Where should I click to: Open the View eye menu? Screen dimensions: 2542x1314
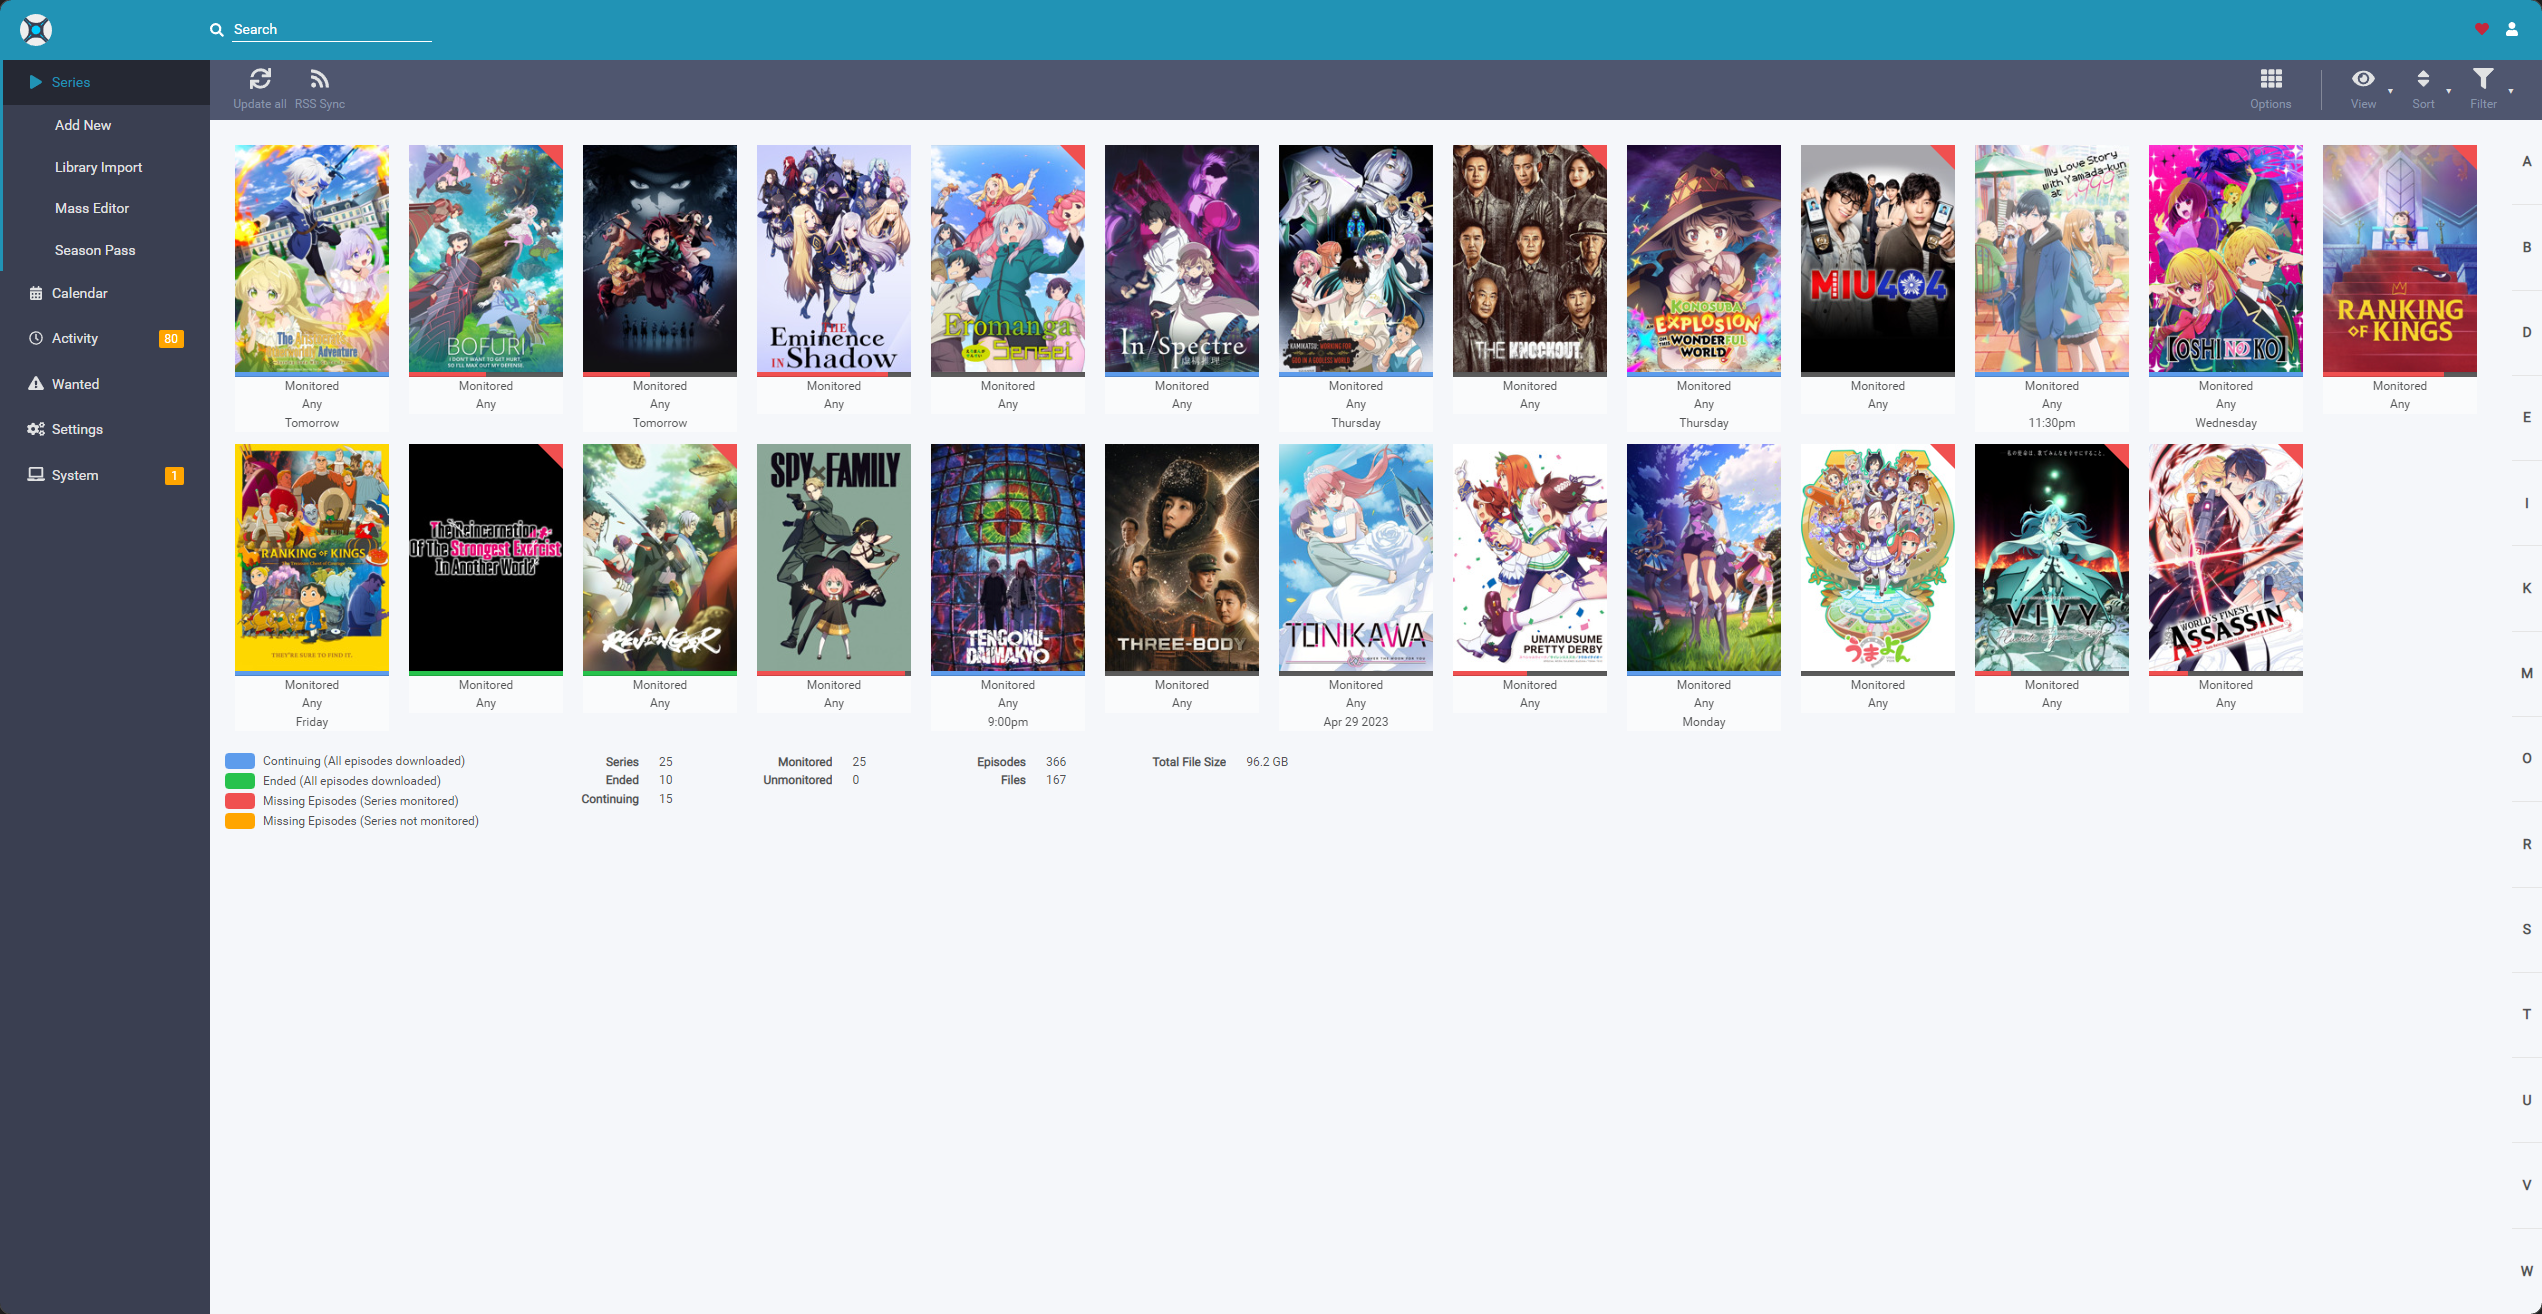2363,79
